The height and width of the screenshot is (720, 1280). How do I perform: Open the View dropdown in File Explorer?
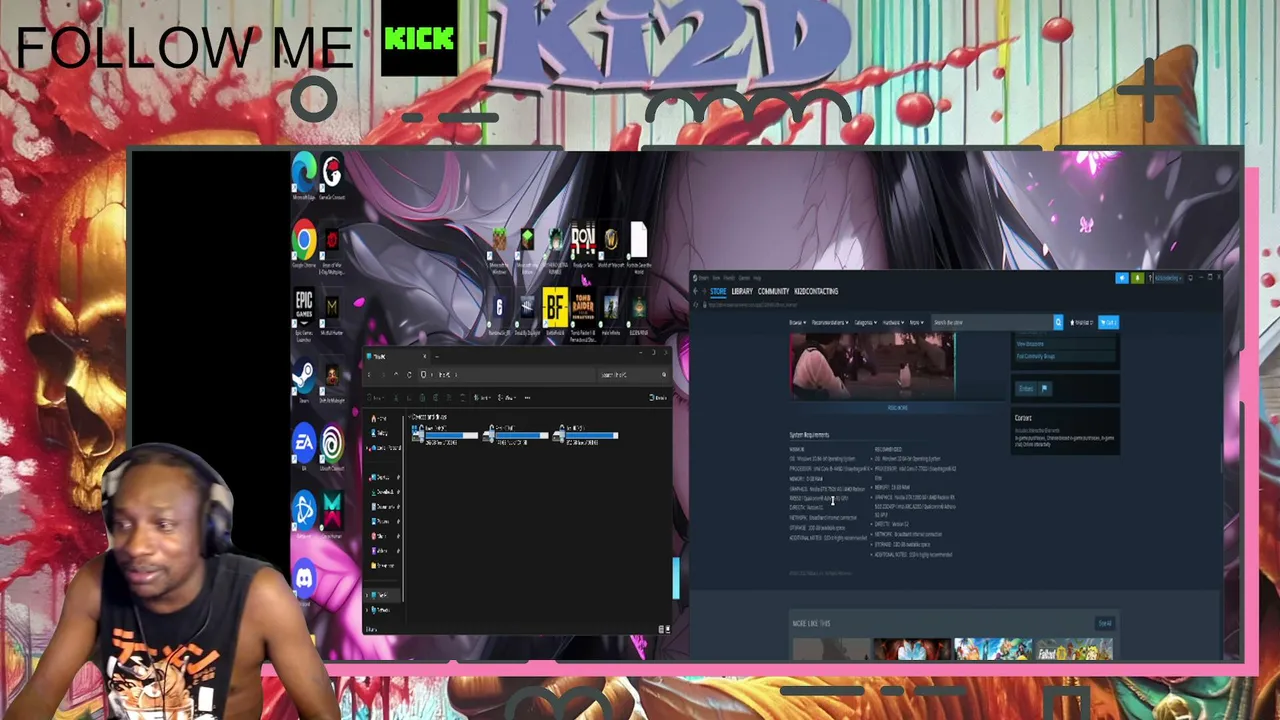[x=509, y=398]
